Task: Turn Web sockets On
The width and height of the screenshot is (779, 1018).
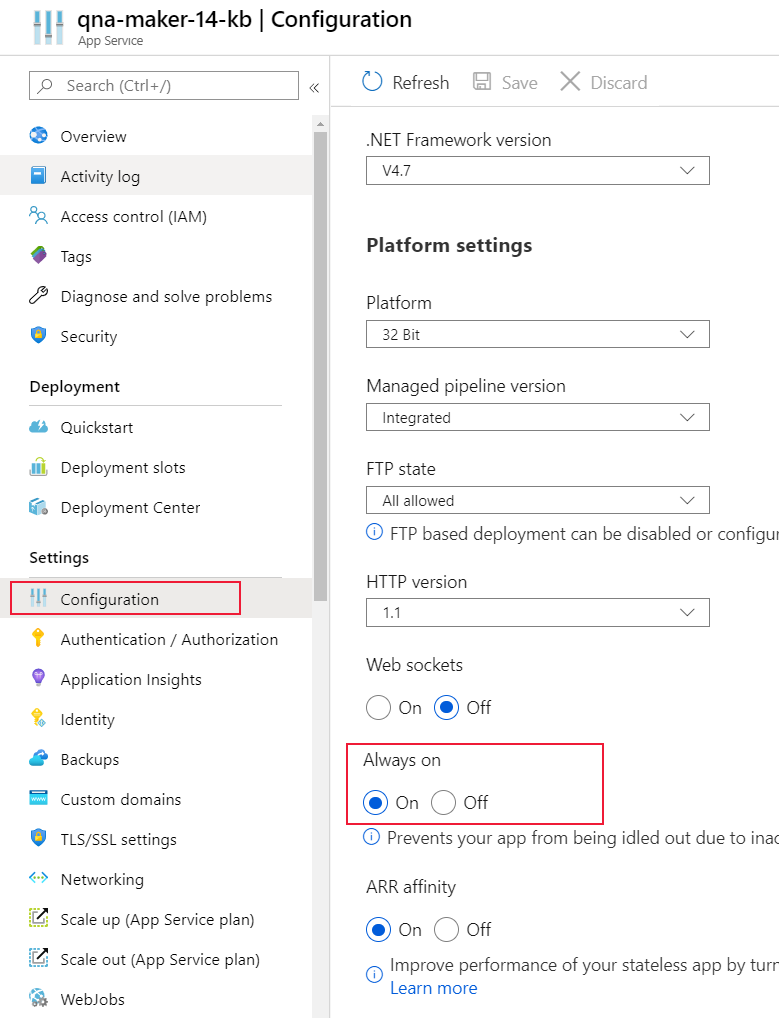Action: [x=378, y=707]
